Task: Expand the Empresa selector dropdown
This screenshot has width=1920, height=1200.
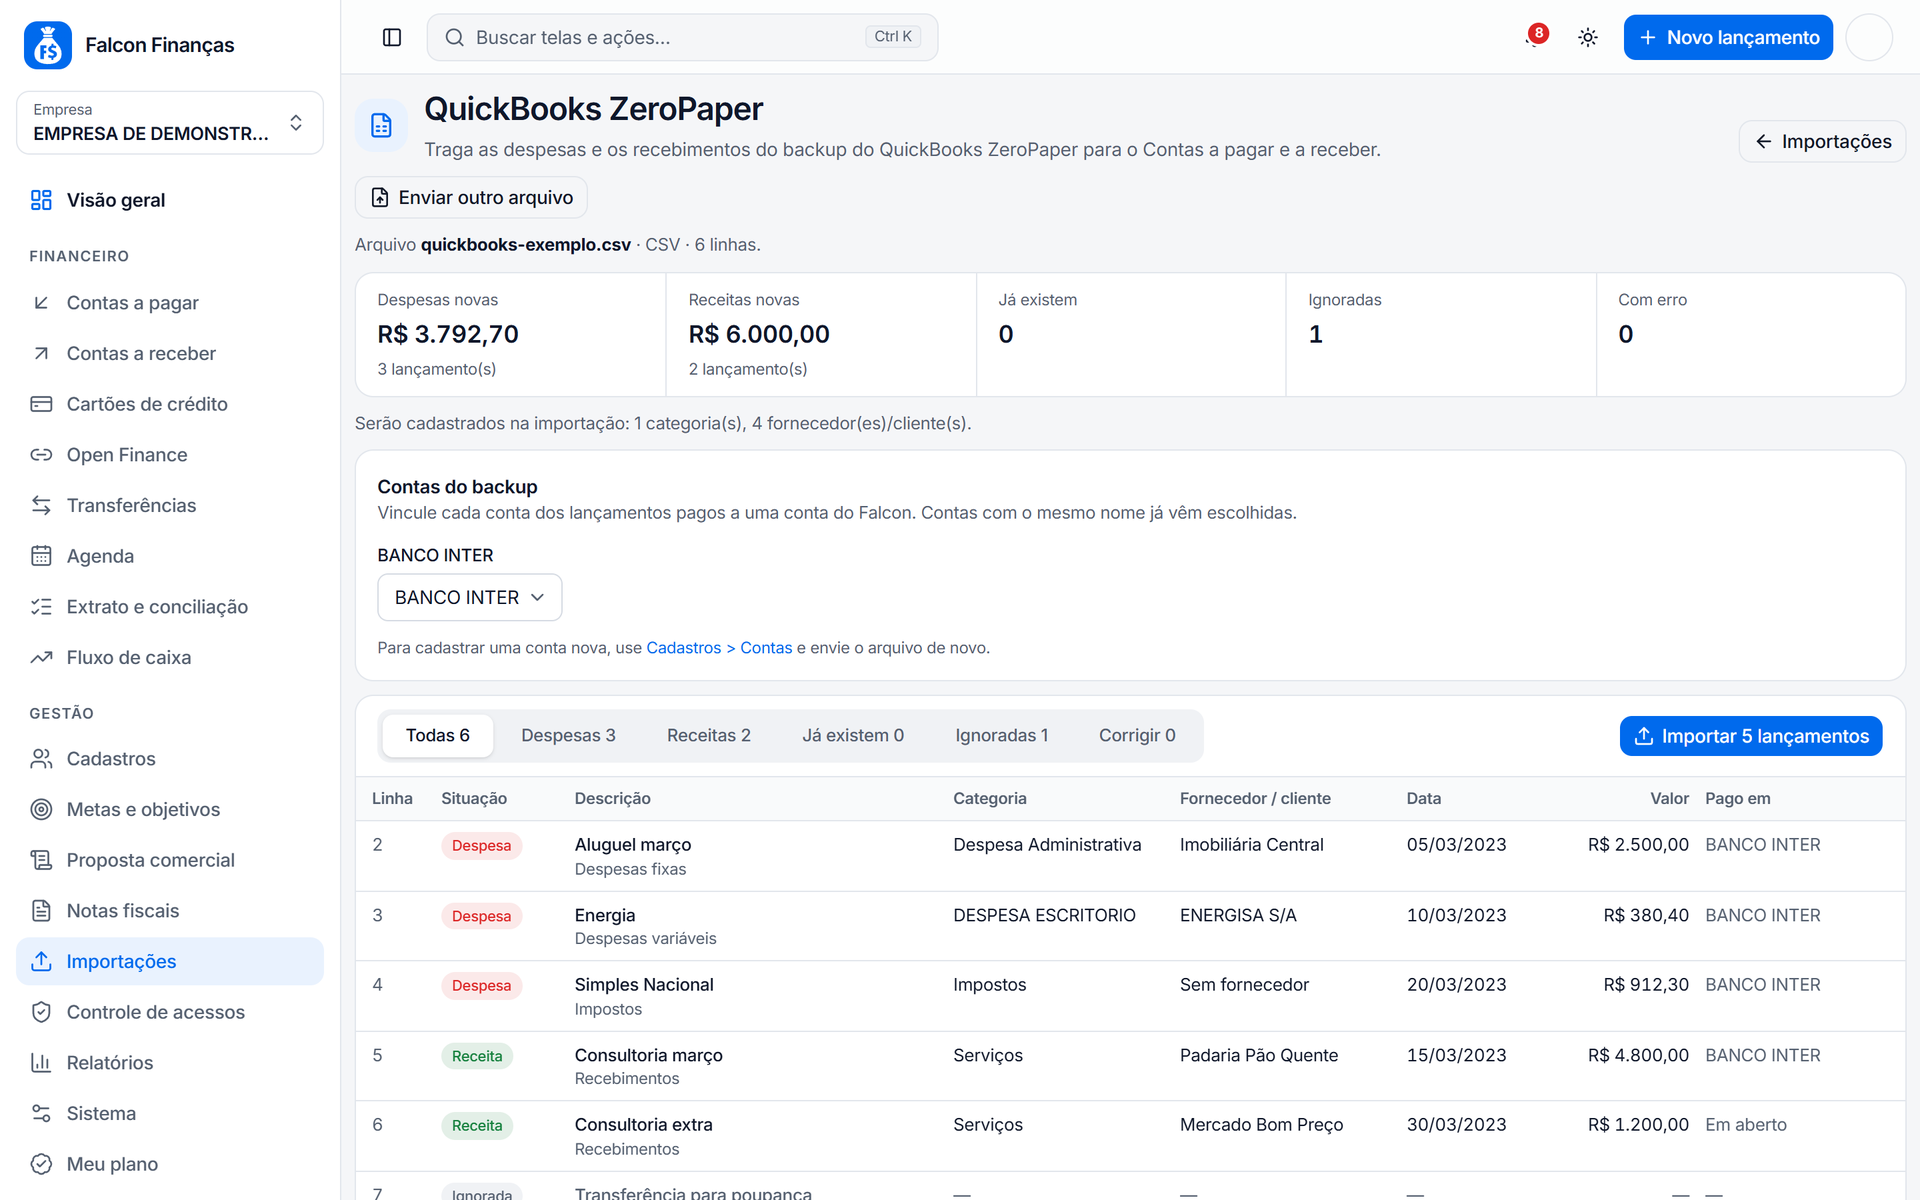Action: click(170, 123)
